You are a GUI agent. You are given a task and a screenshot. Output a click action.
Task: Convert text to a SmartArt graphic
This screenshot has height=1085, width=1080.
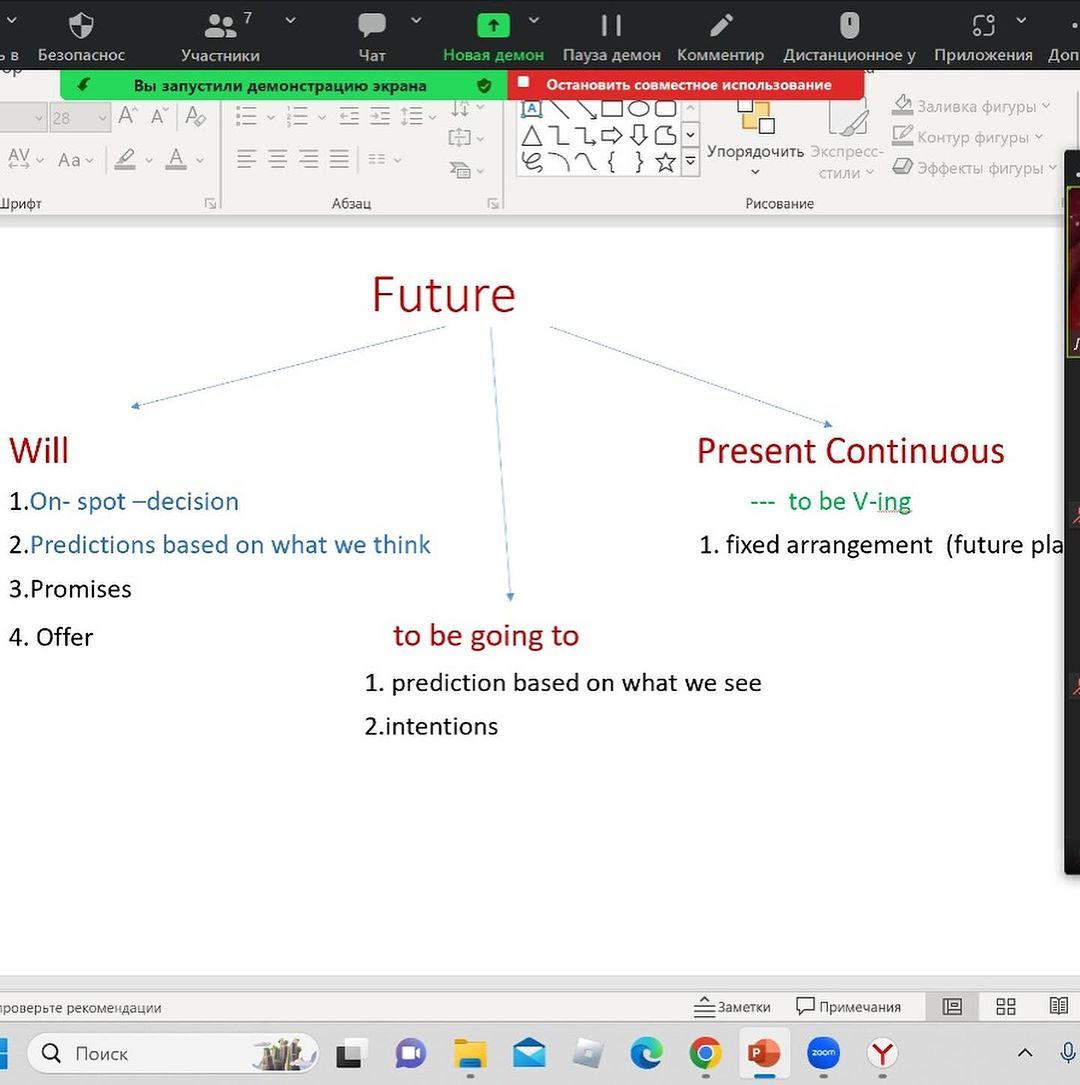coord(466,169)
